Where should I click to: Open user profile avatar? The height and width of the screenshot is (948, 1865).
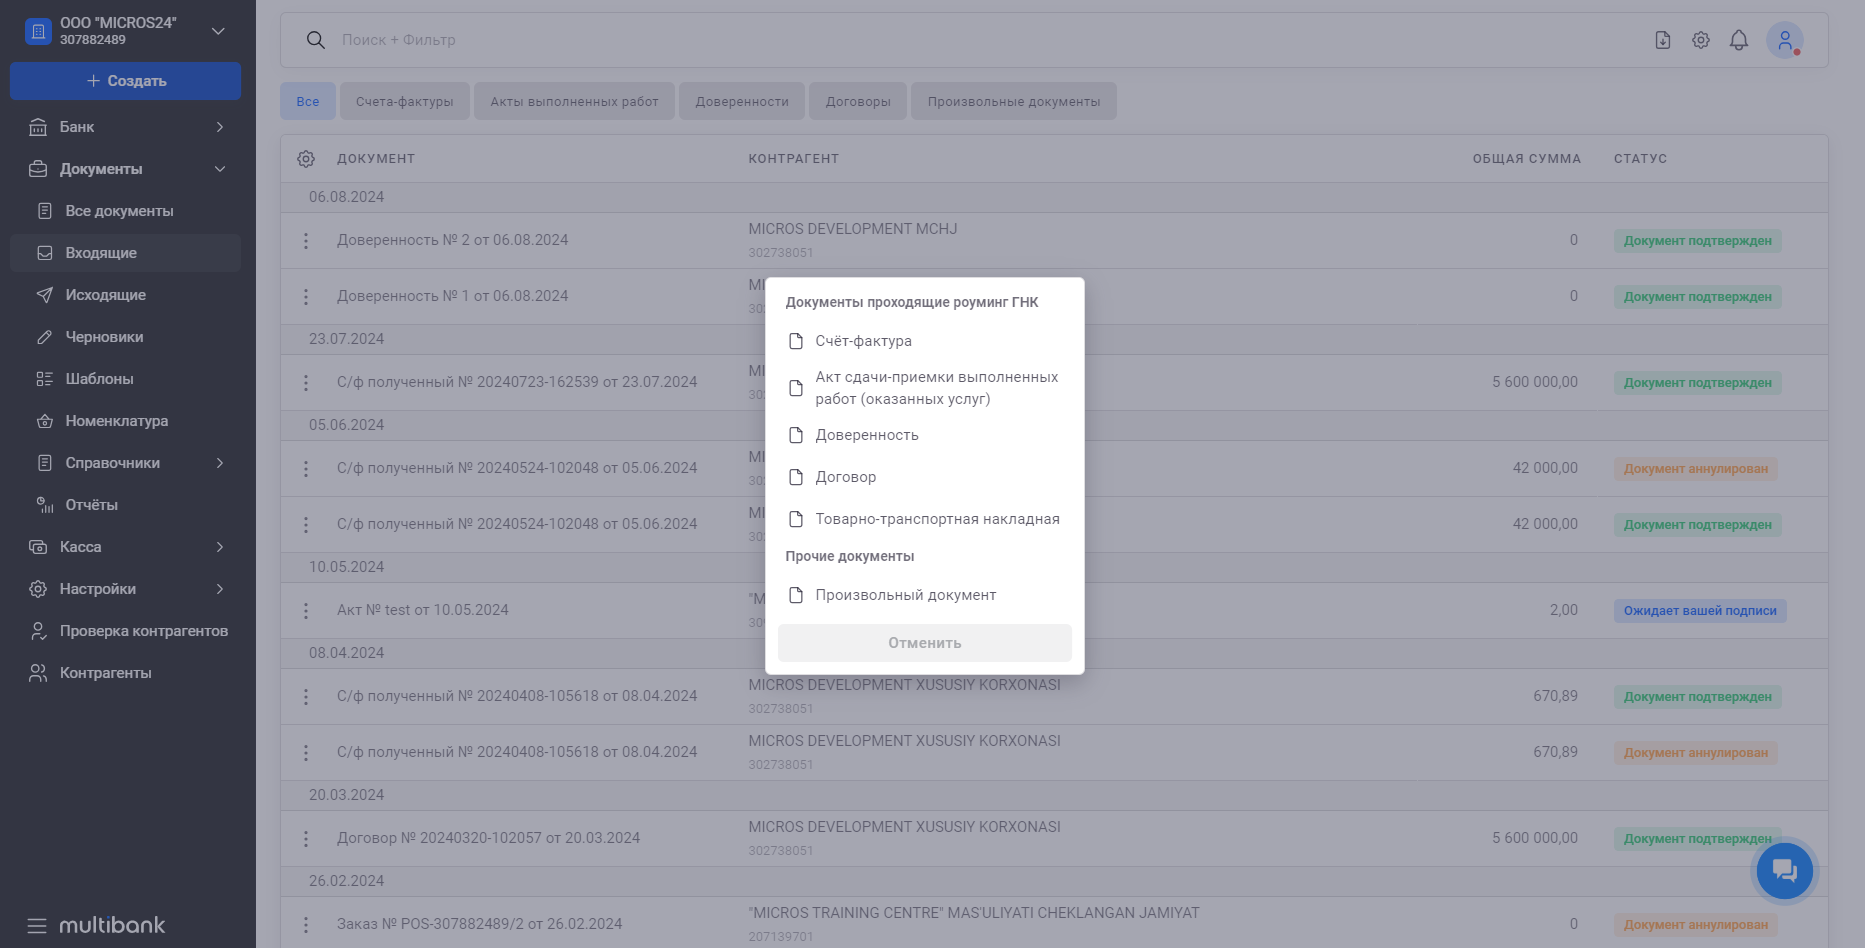[1784, 40]
